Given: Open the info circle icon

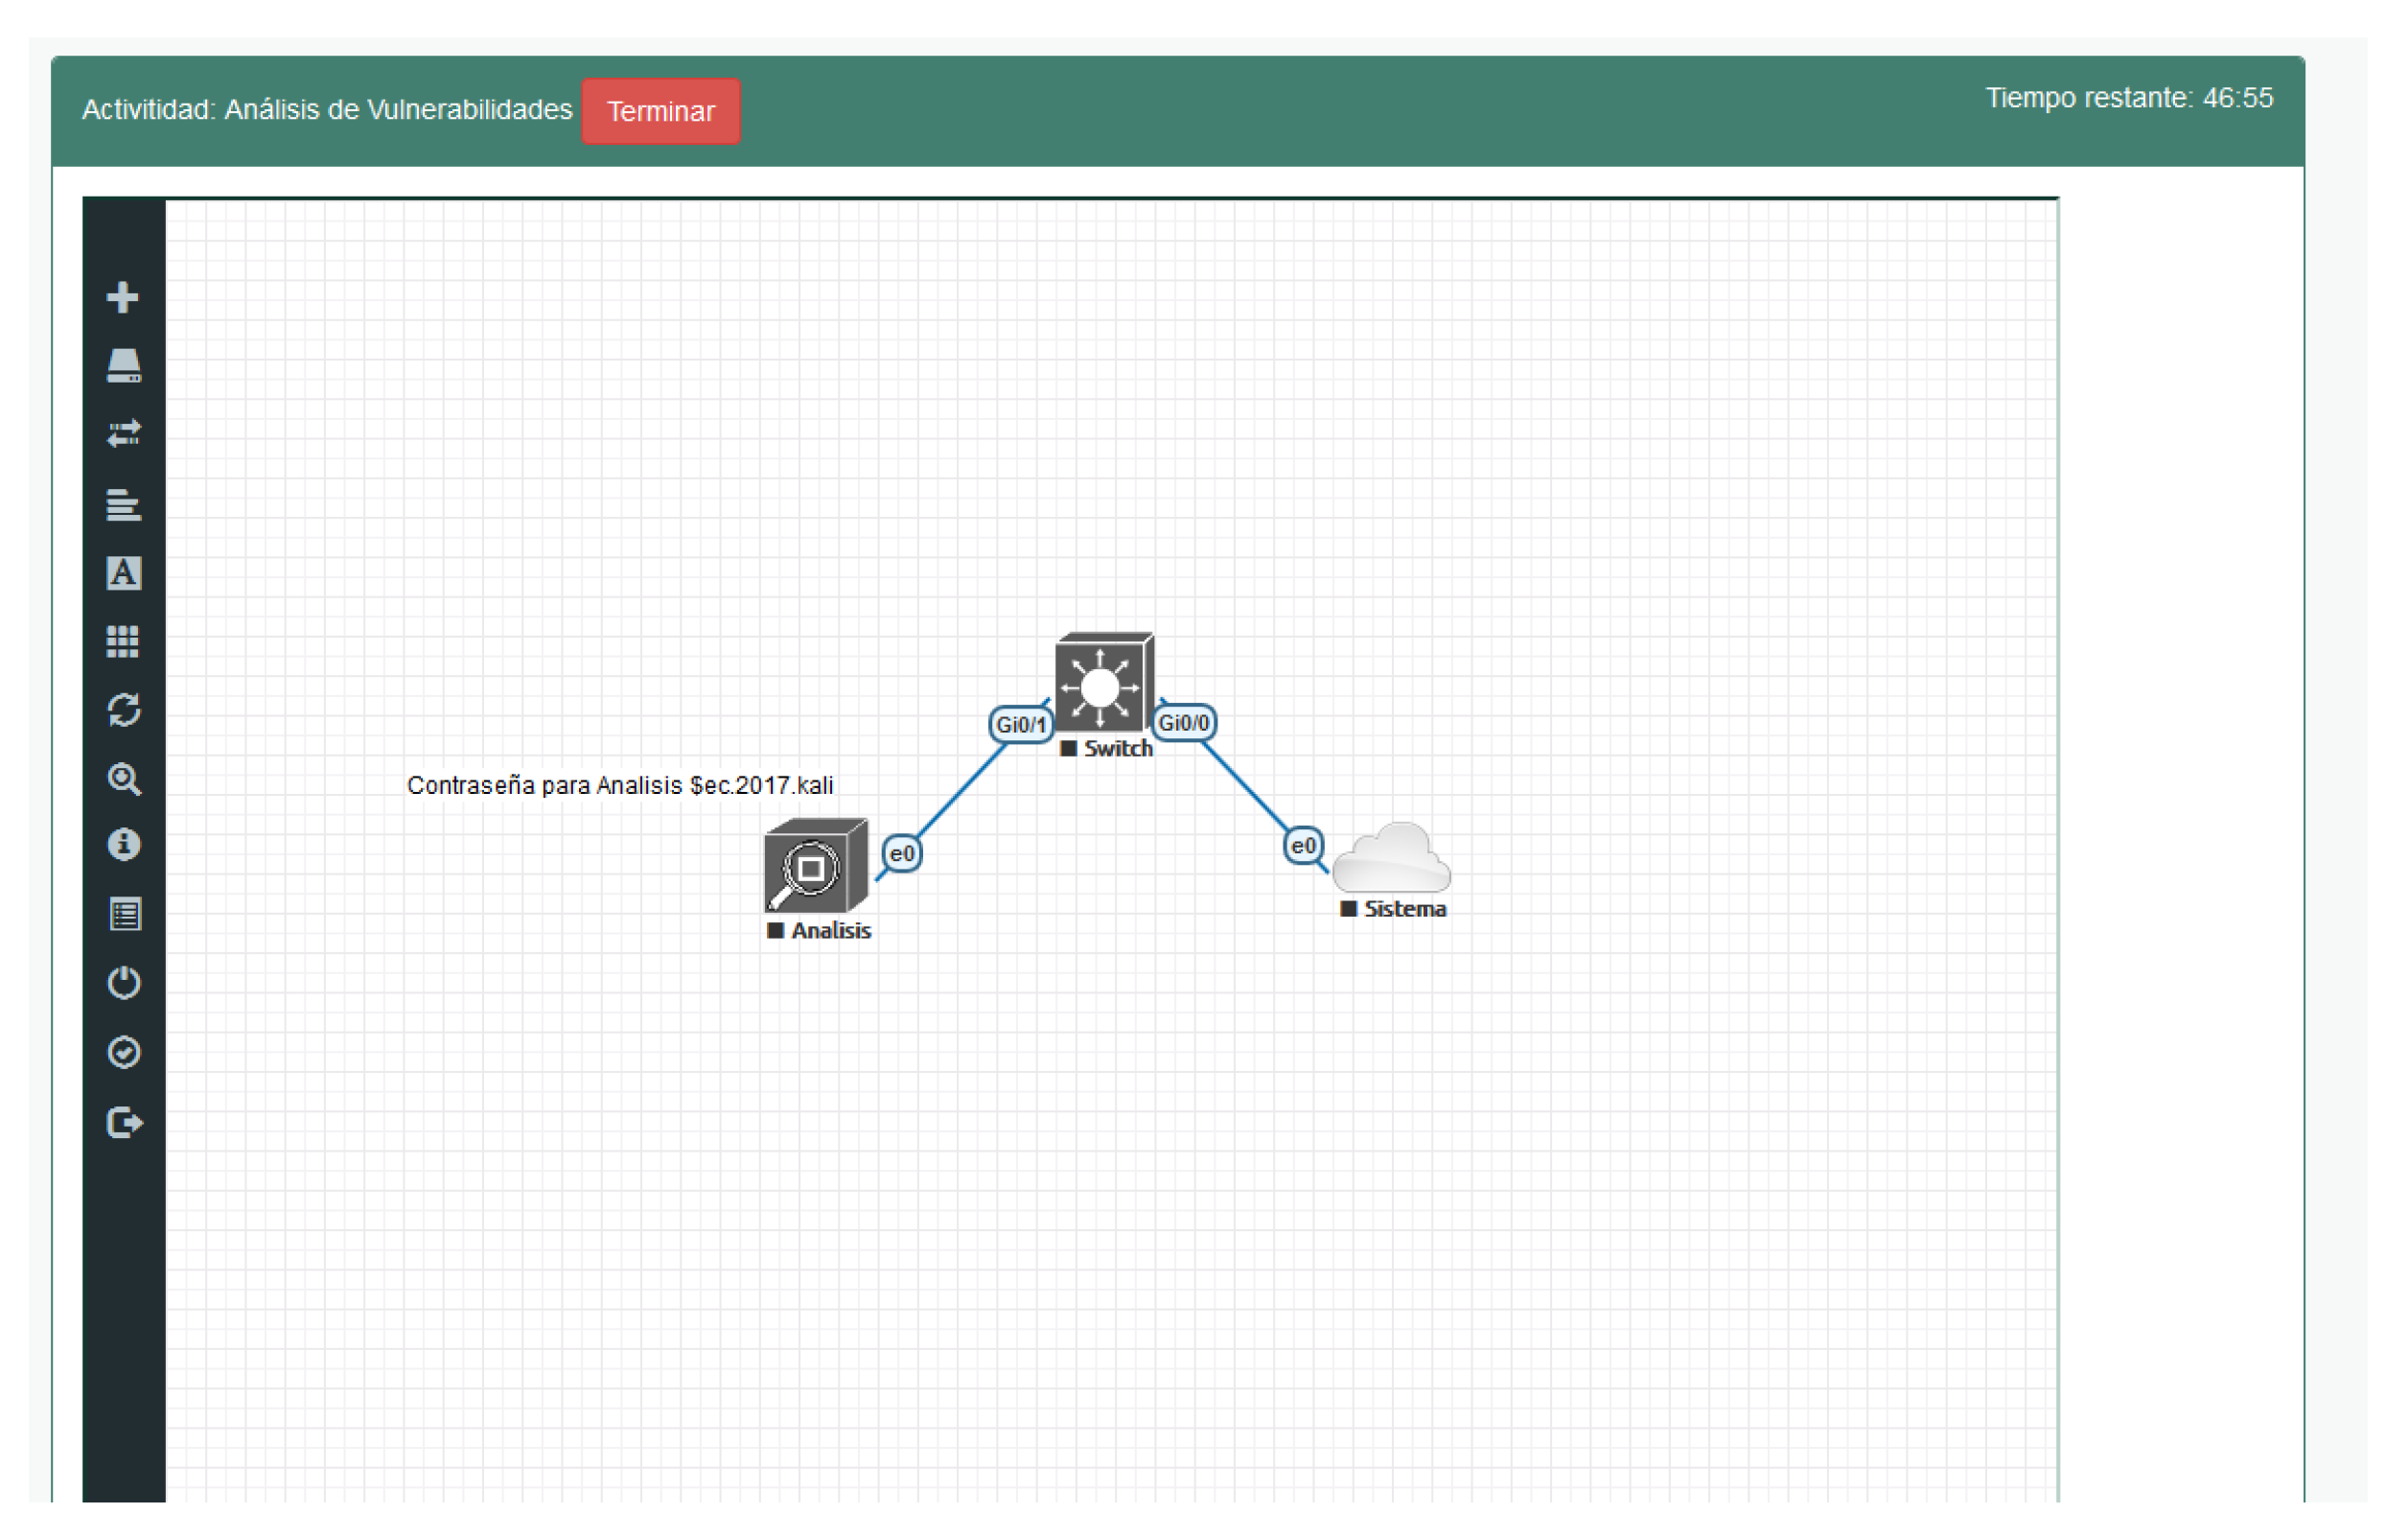Looking at the screenshot, I should pos(123,845).
